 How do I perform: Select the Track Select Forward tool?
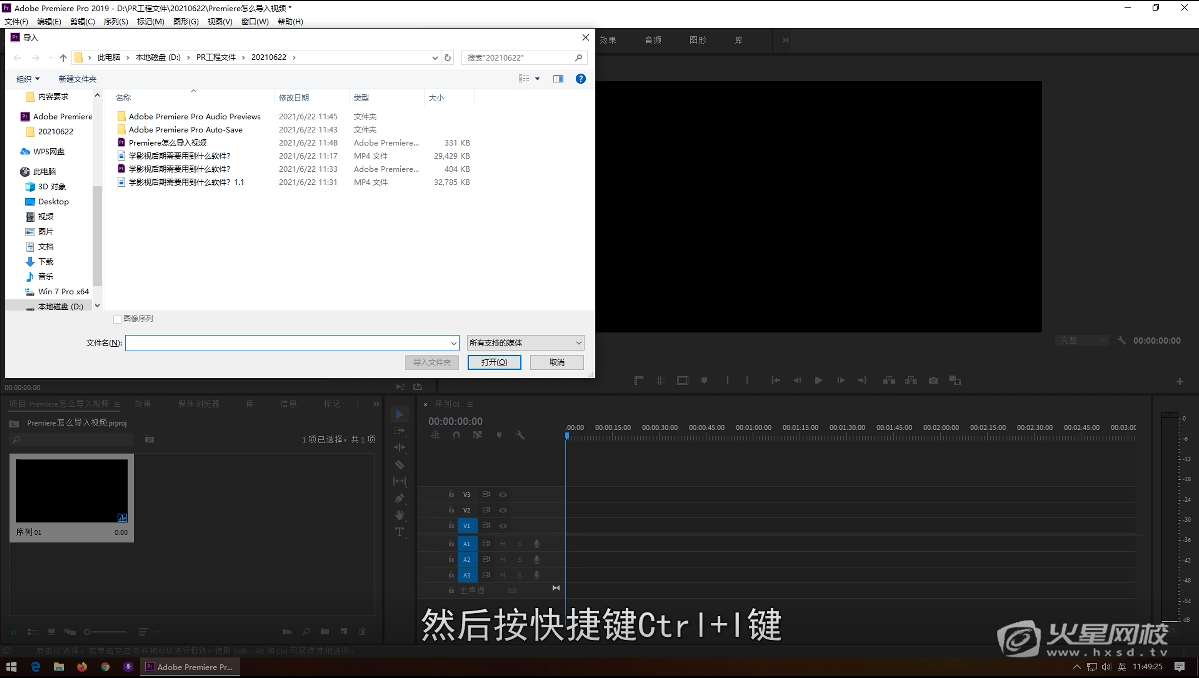pos(399,431)
